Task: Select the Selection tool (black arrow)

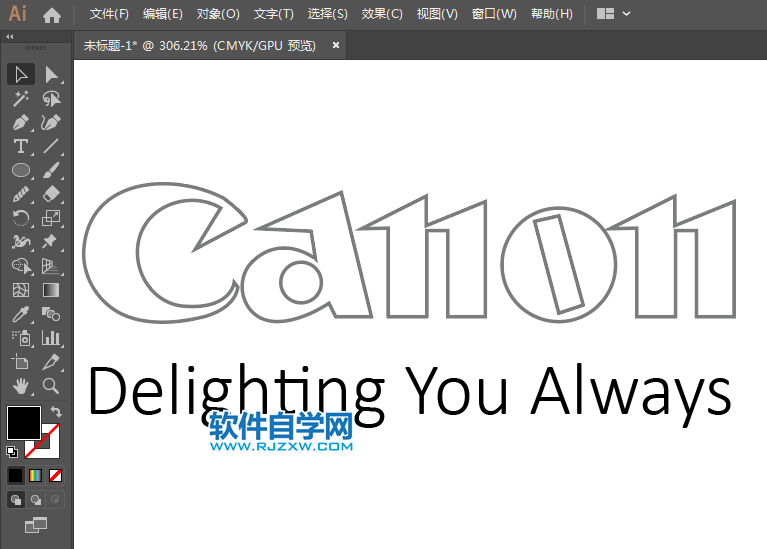Action: 21,75
